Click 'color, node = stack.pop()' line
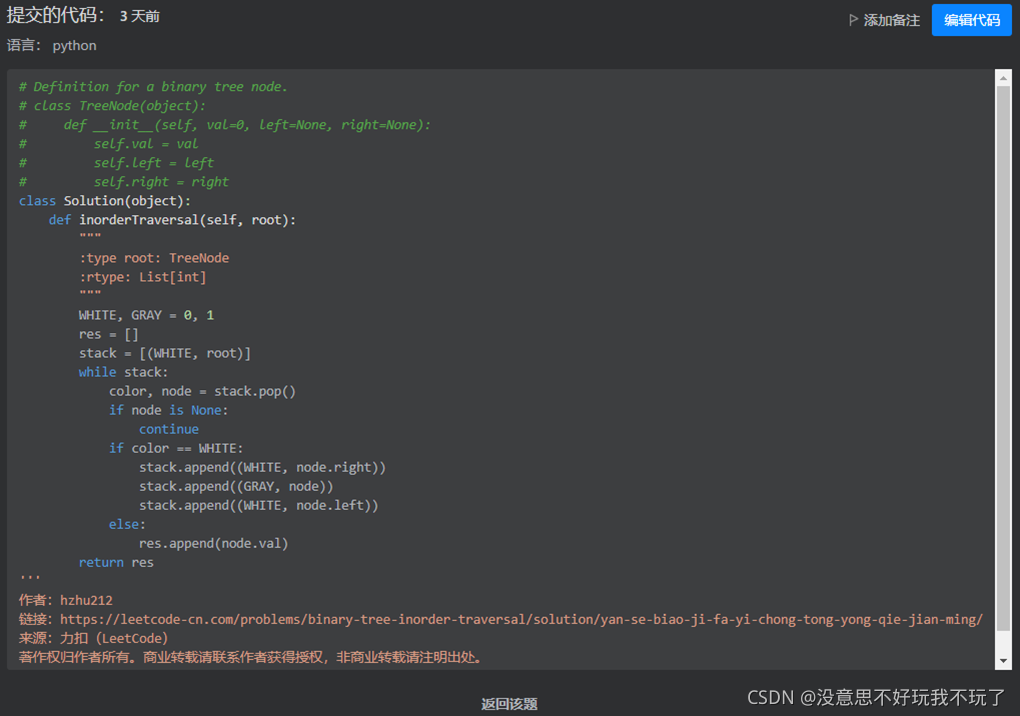 pyautogui.click(x=202, y=391)
